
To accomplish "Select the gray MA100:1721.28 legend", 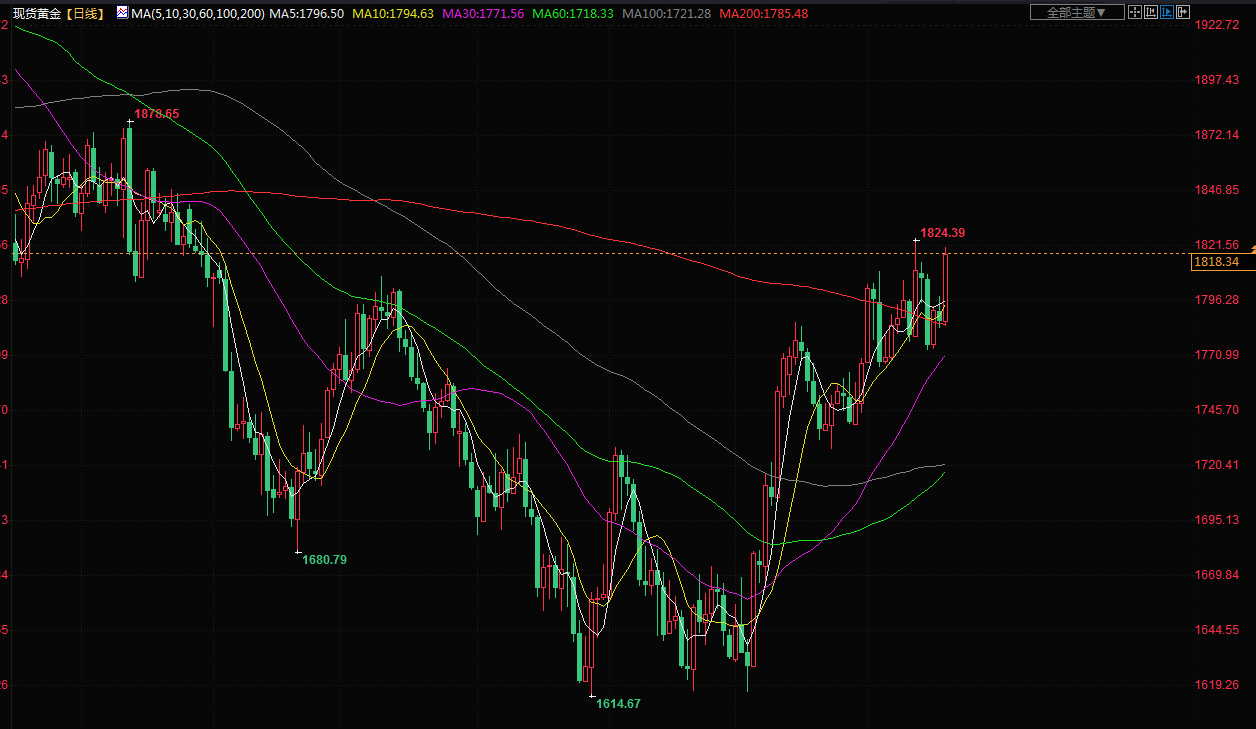I will coord(667,13).
